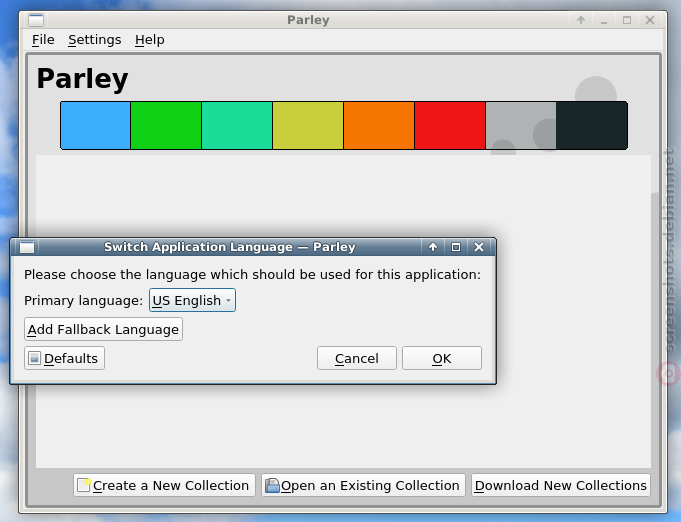The image size is (681, 522).
Task: Open the File menu
Action: coord(43,40)
